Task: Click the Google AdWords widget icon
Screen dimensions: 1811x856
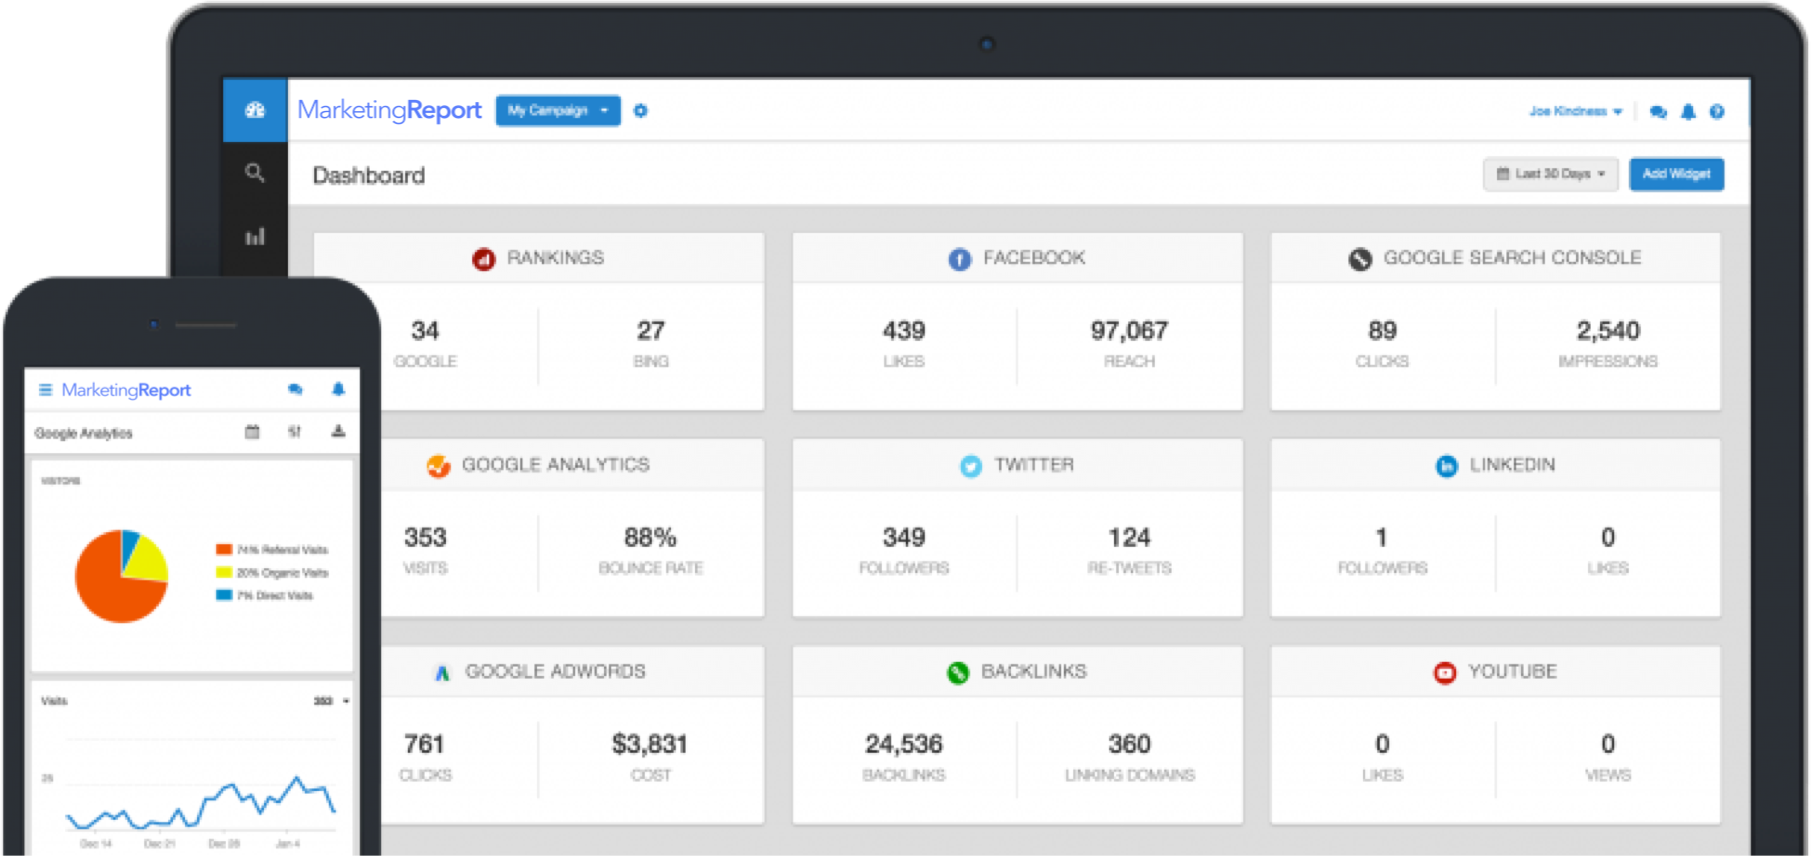Action: tap(442, 673)
